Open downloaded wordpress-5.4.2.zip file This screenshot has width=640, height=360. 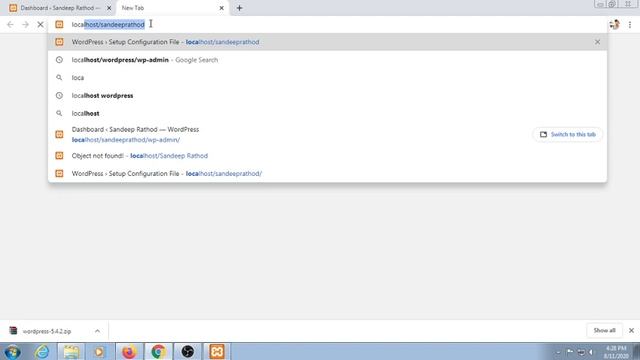point(46,331)
